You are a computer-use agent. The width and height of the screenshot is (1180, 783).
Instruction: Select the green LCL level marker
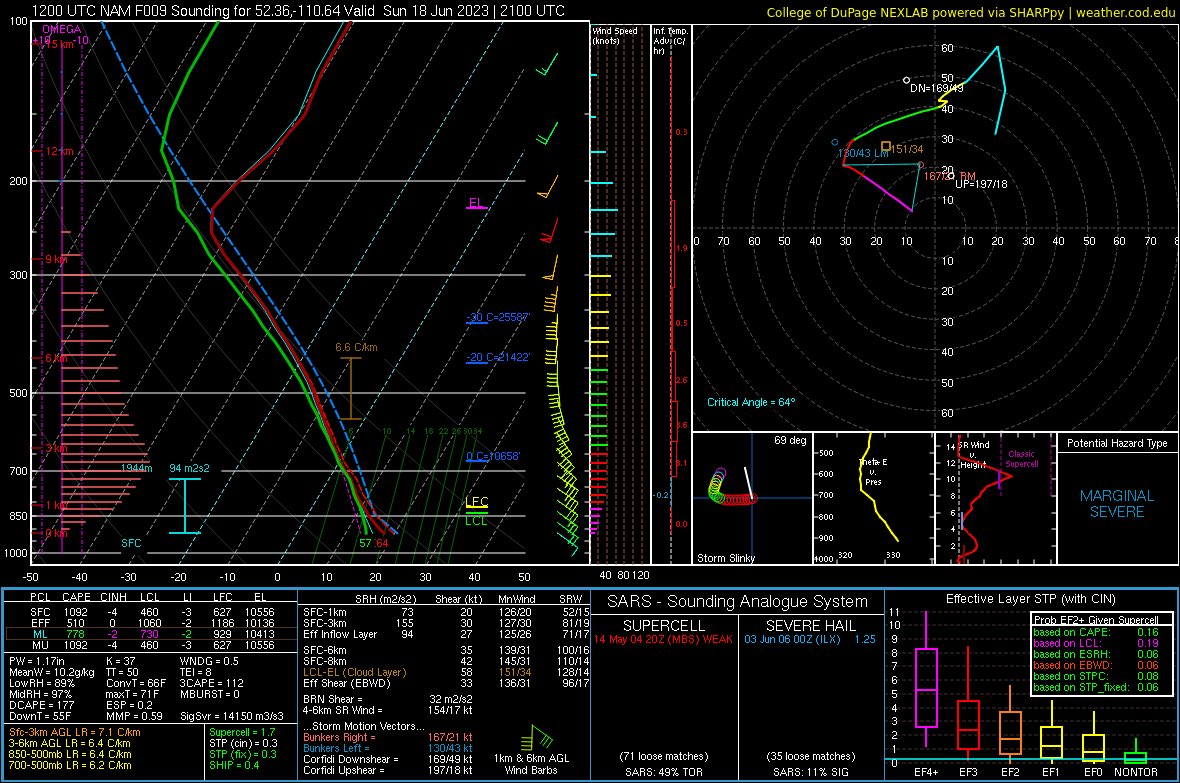(476, 519)
